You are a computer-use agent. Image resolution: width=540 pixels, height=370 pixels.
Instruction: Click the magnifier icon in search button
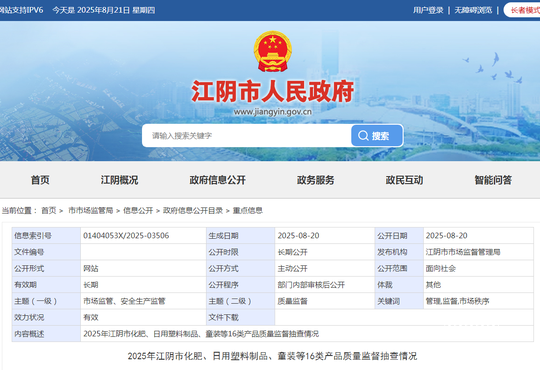363,136
